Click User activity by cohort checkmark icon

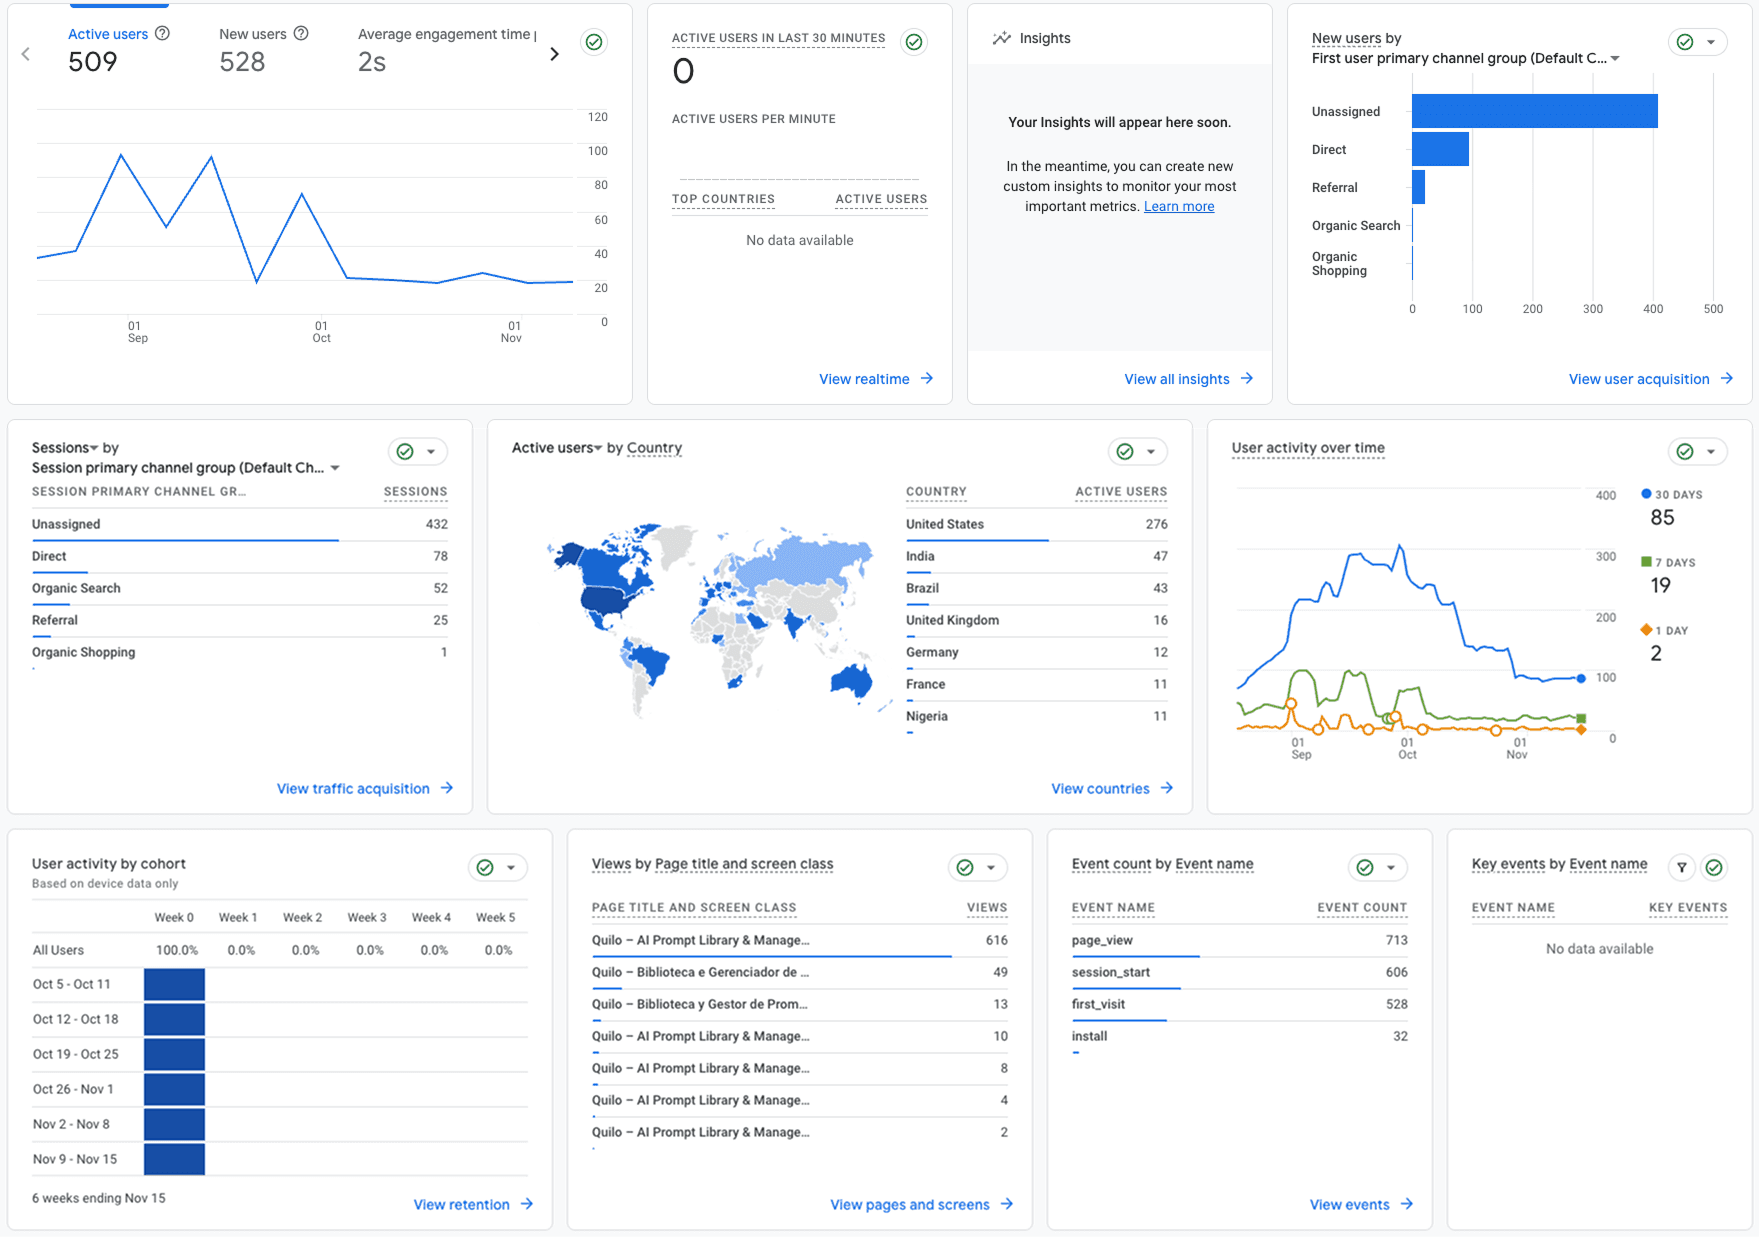485,868
